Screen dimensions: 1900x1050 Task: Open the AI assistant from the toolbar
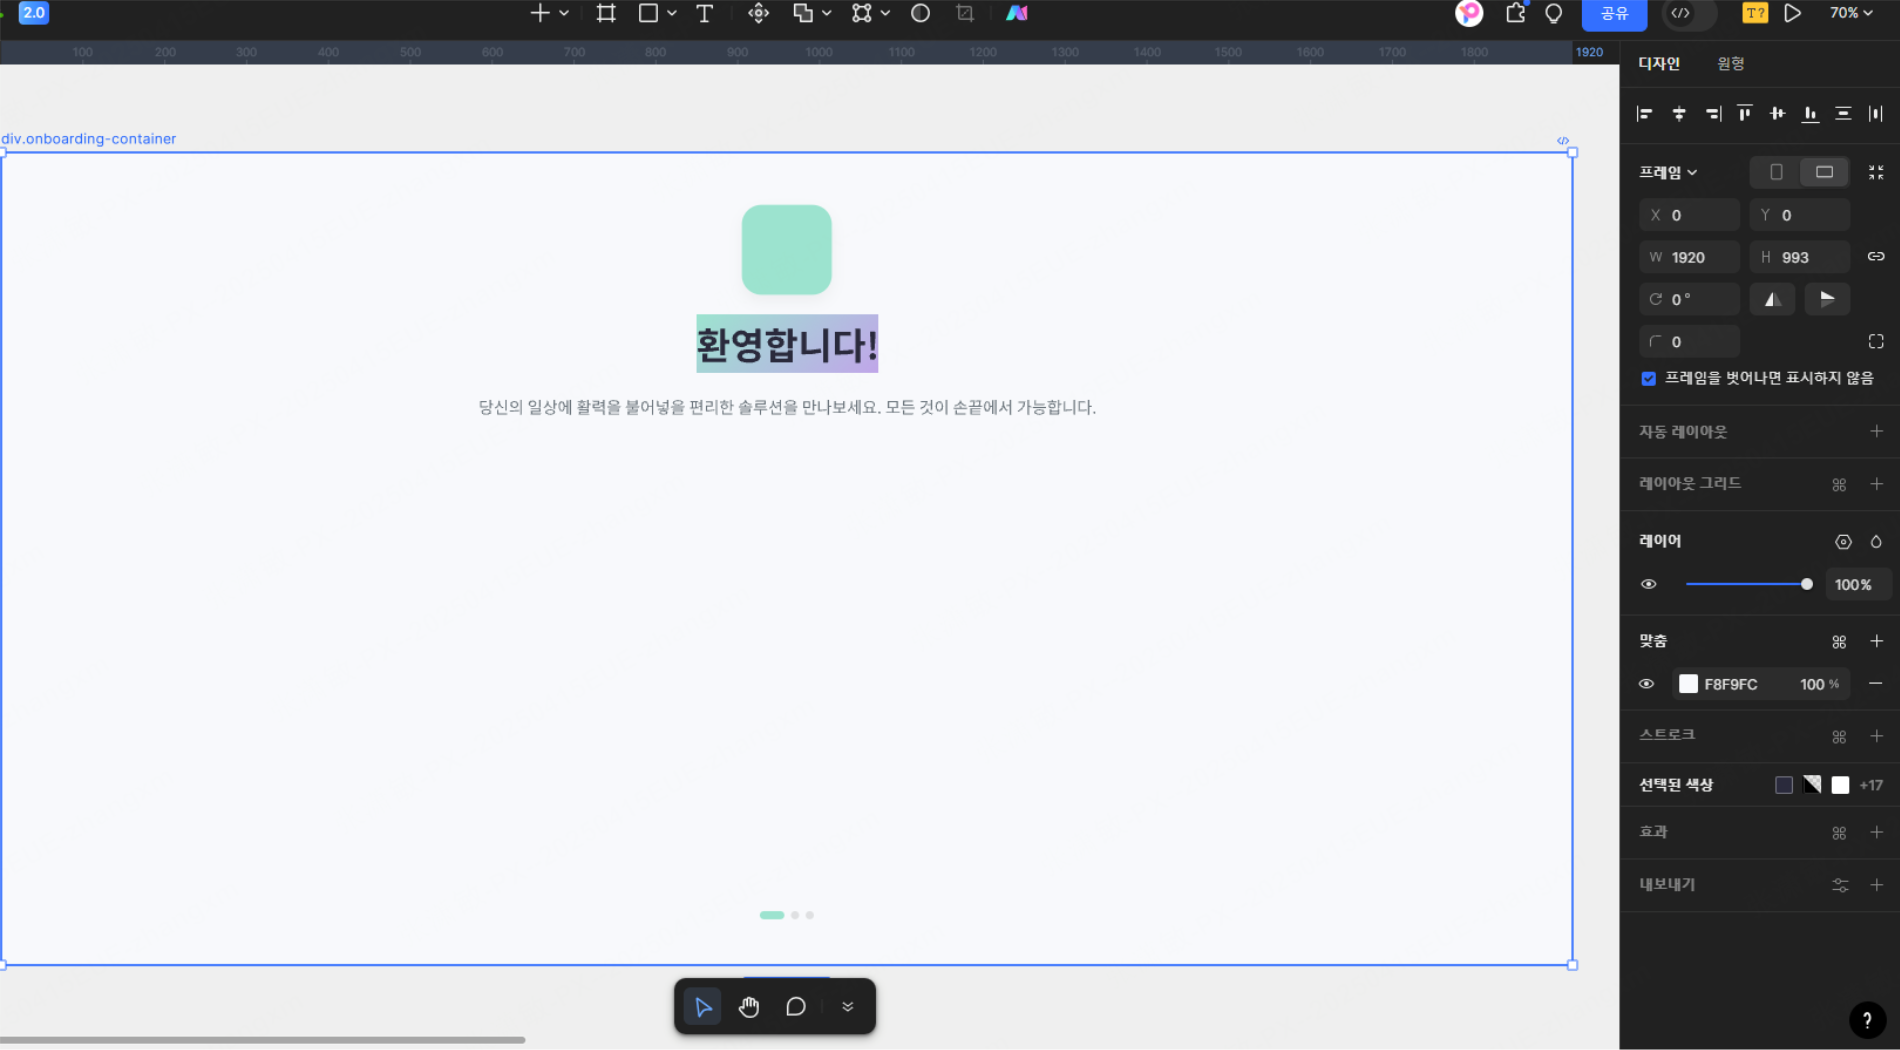pyautogui.click(x=1016, y=13)
